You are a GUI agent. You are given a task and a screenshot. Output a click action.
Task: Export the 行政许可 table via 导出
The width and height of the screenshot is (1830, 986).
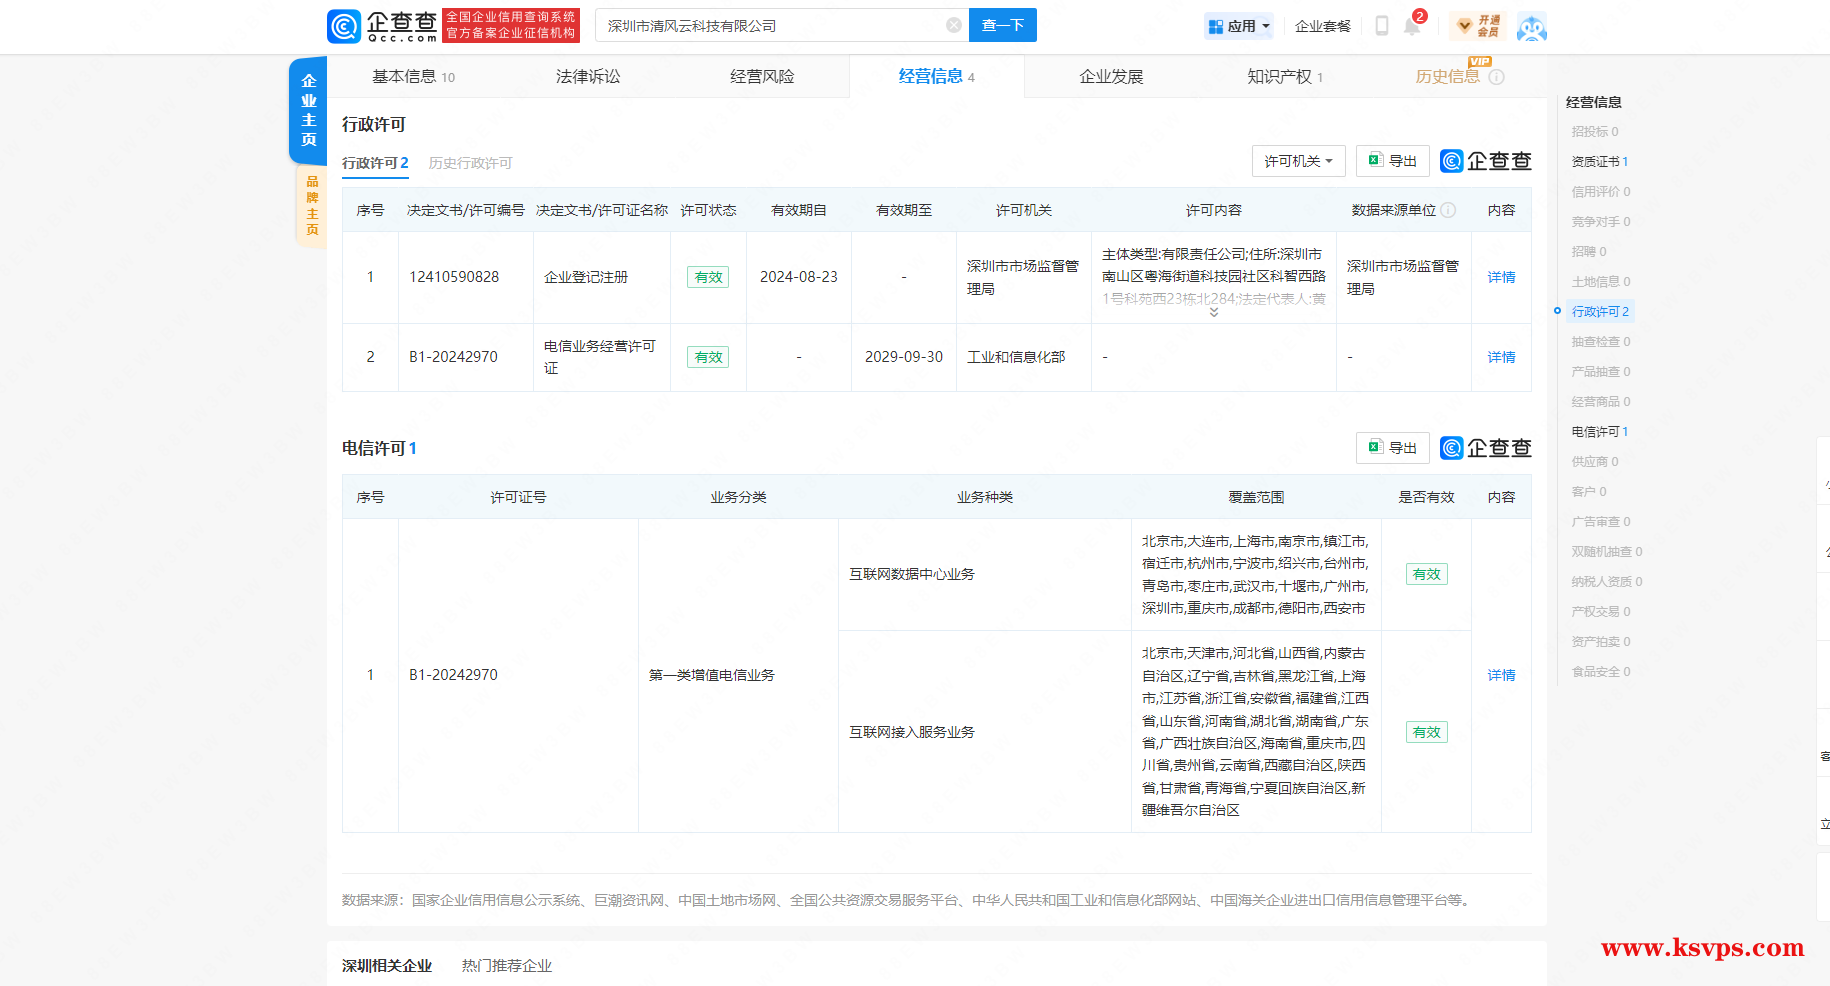pos(1392,161)
